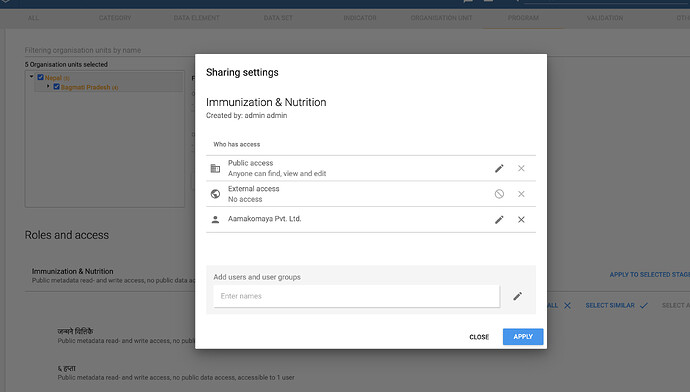Switch to the Data Element tab
This screenshot has height=392, width=690.
point(196,18)
